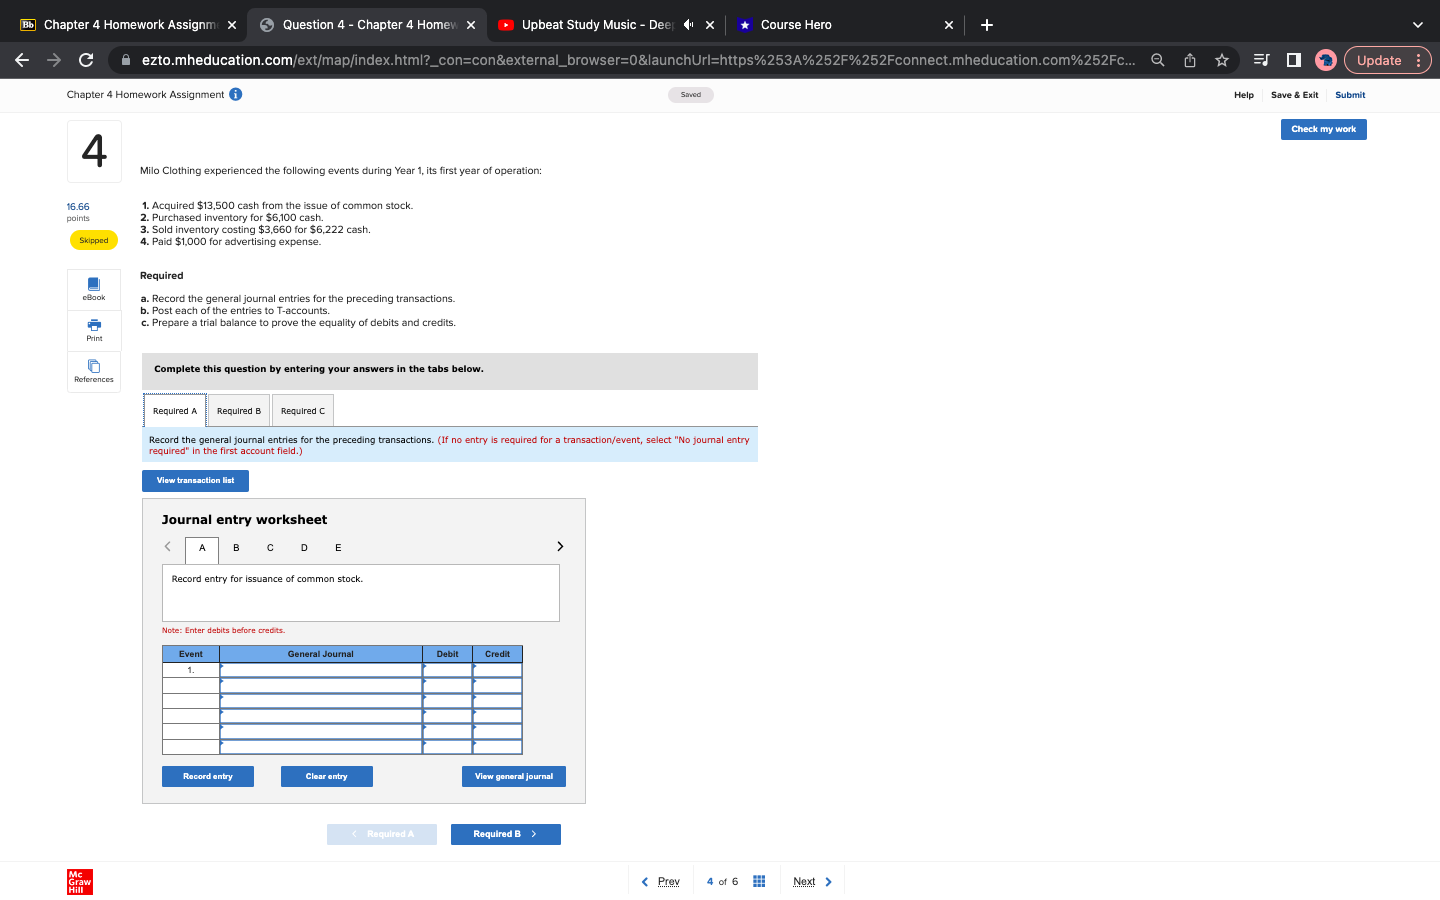Expand the browser tab search chevron
1440x900 pixels.
click(1417, 25)
